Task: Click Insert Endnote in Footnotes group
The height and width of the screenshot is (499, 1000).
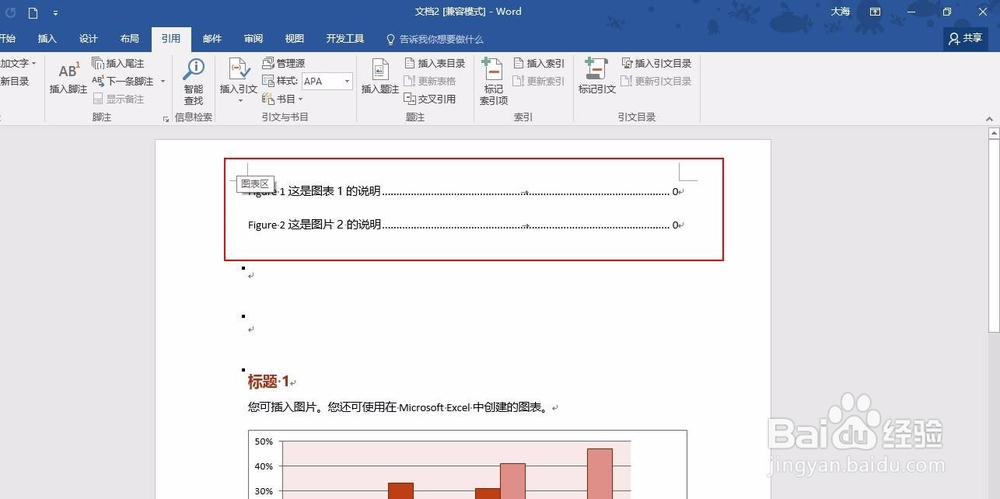Action: click(119, 63)
